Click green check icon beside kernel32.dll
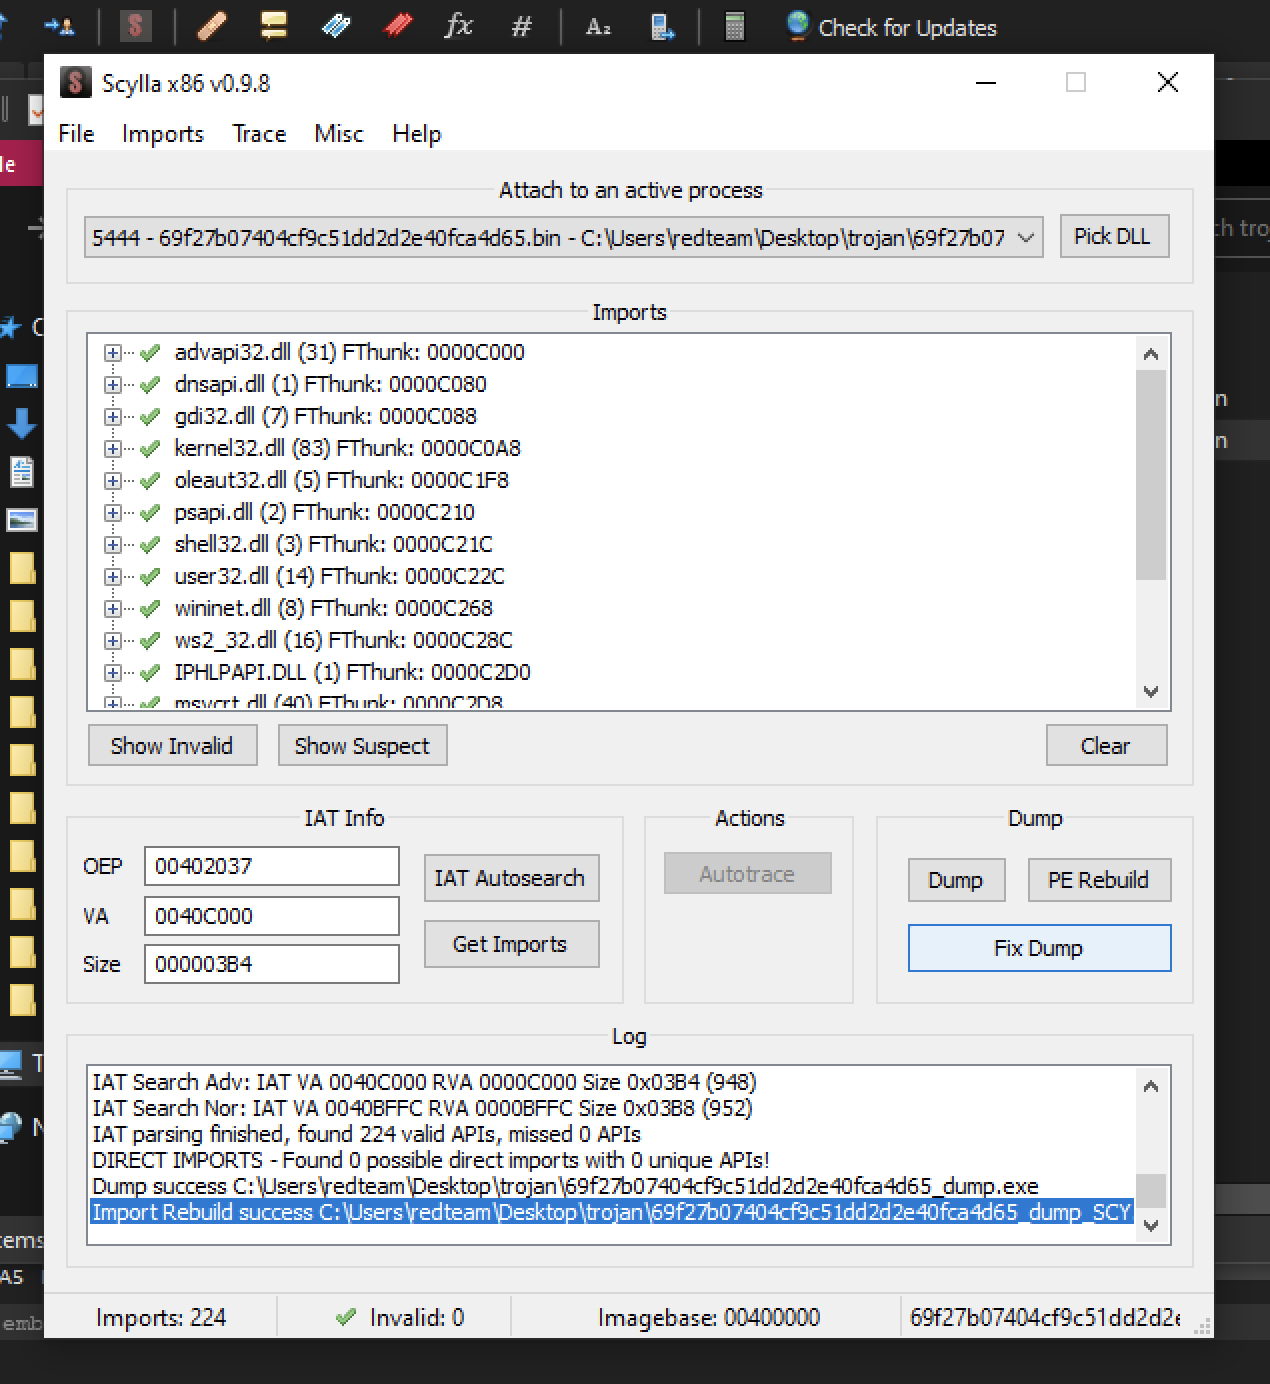The height and width of the screenshot is (1384, 1270). (x=150, y=448)
